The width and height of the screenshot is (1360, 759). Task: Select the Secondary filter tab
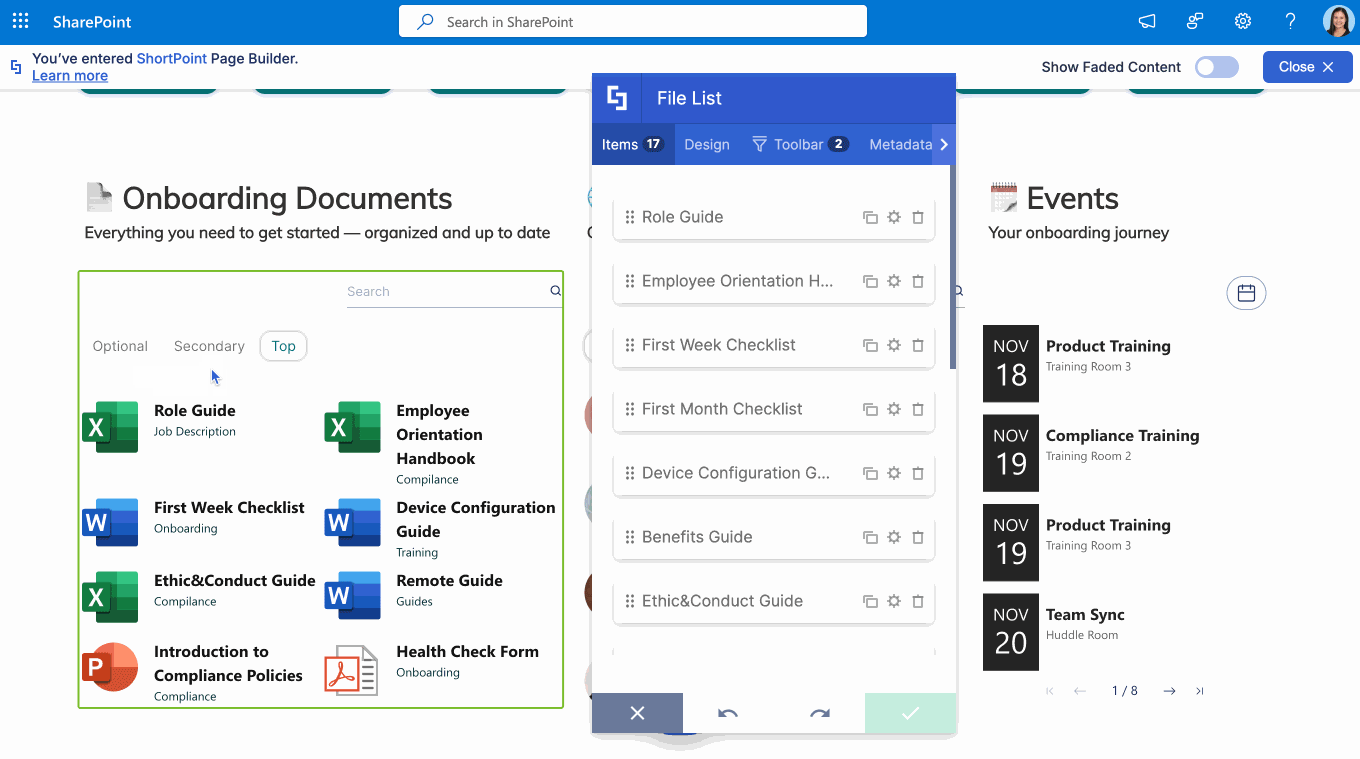tap(209, 346)
